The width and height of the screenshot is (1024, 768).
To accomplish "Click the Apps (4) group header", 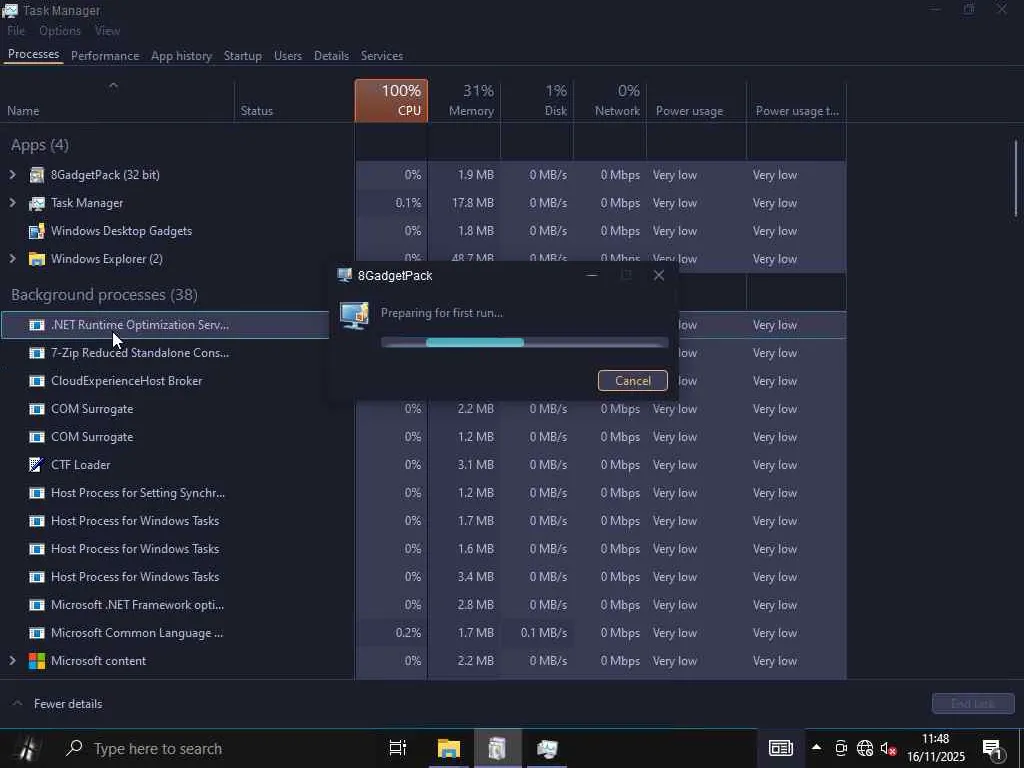I will pyautogui.click(x=40, y=145).
